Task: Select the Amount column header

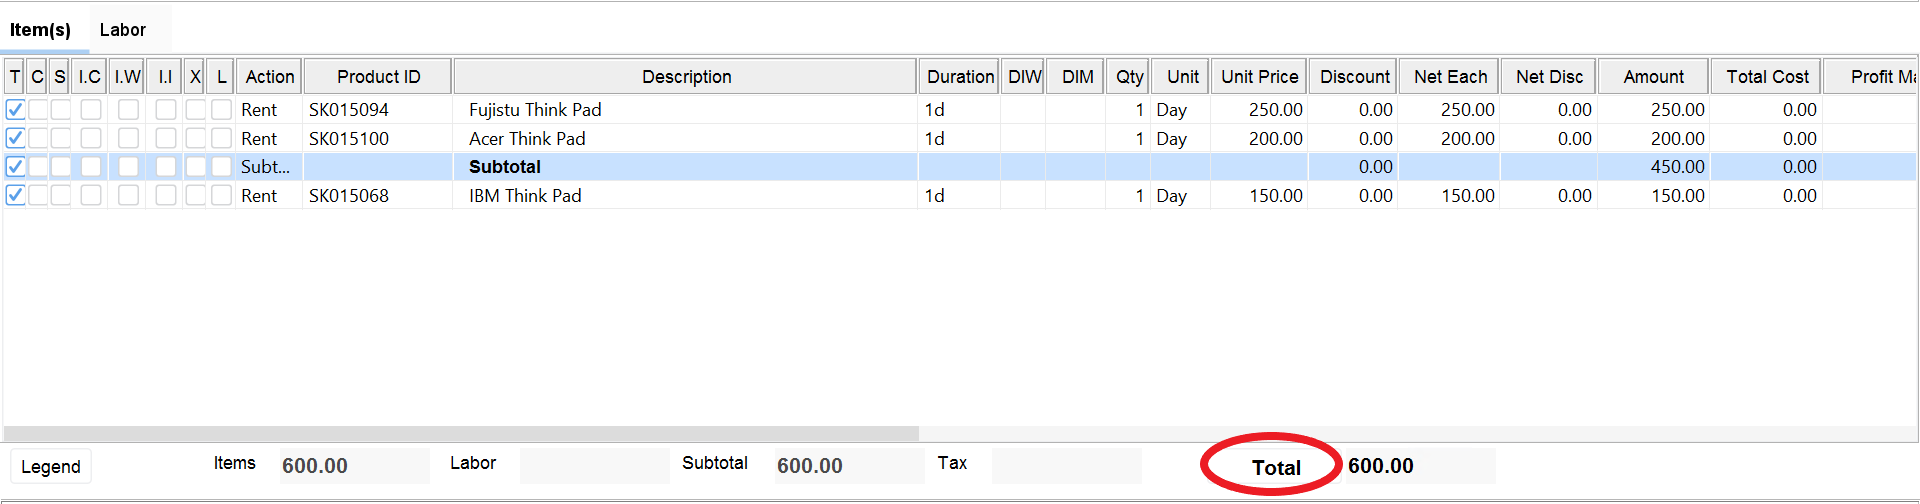Action: coord(1653,77)
